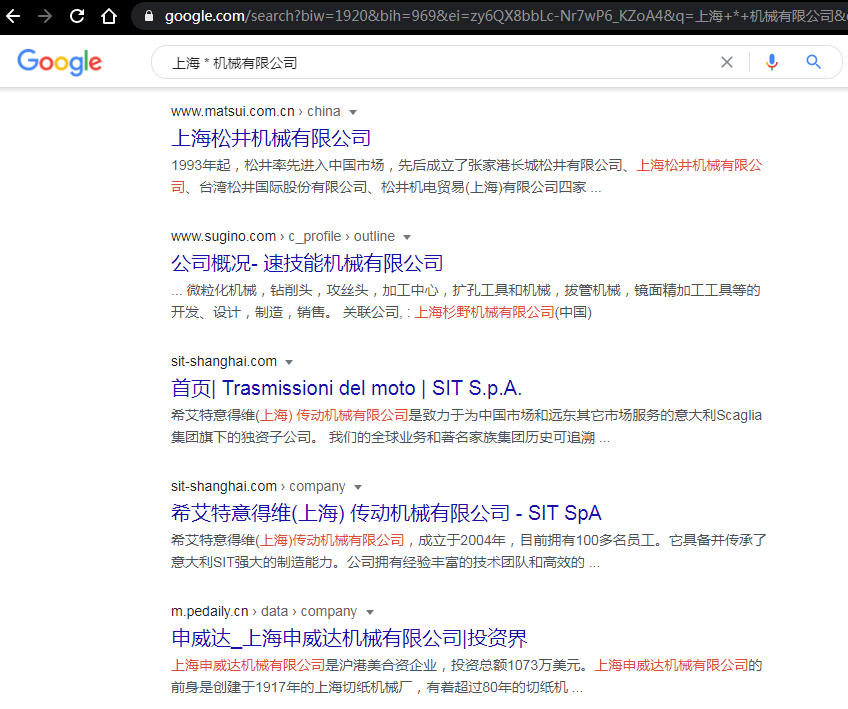Click the padlock site security icon
This screenshot has height=709, width=848.
[148, 16]
